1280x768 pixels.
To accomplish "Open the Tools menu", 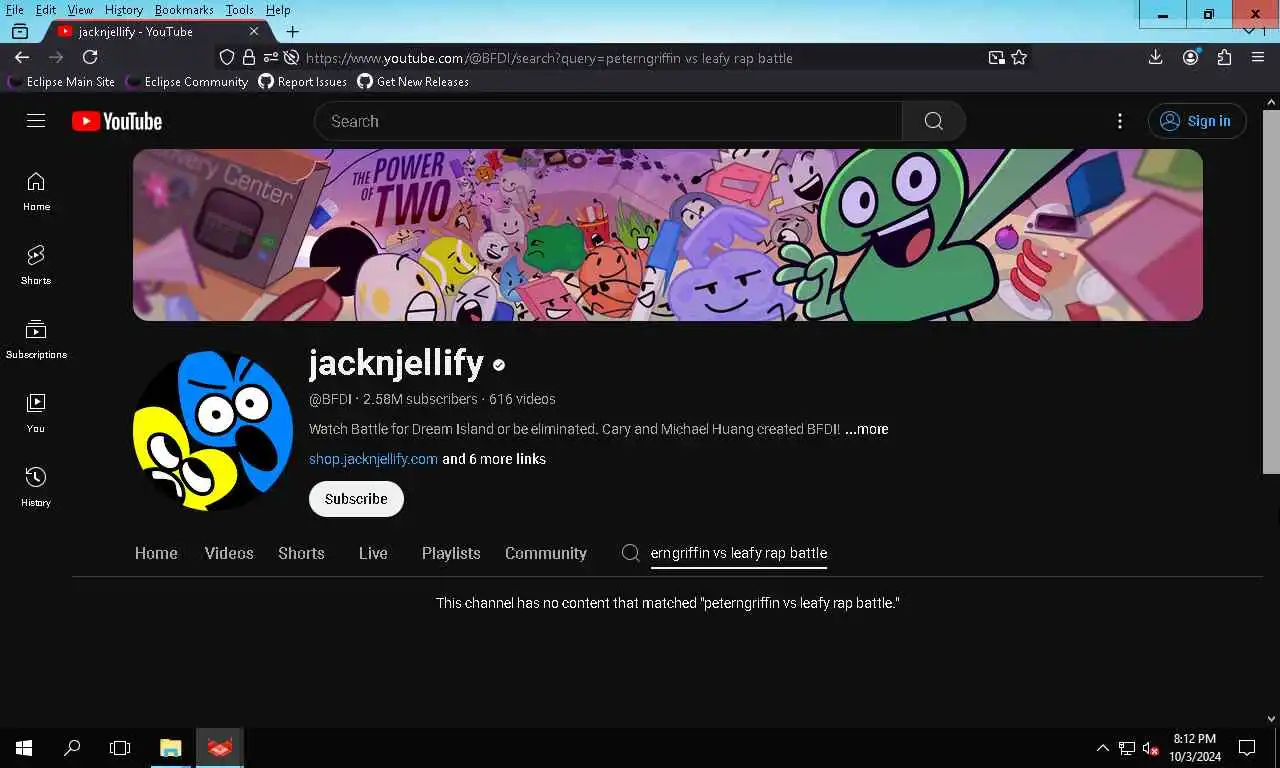I will [x=240, y=10].
